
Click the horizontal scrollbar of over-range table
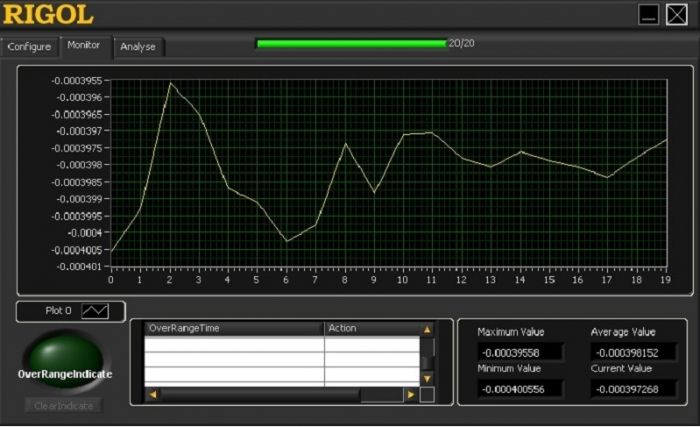280,395
